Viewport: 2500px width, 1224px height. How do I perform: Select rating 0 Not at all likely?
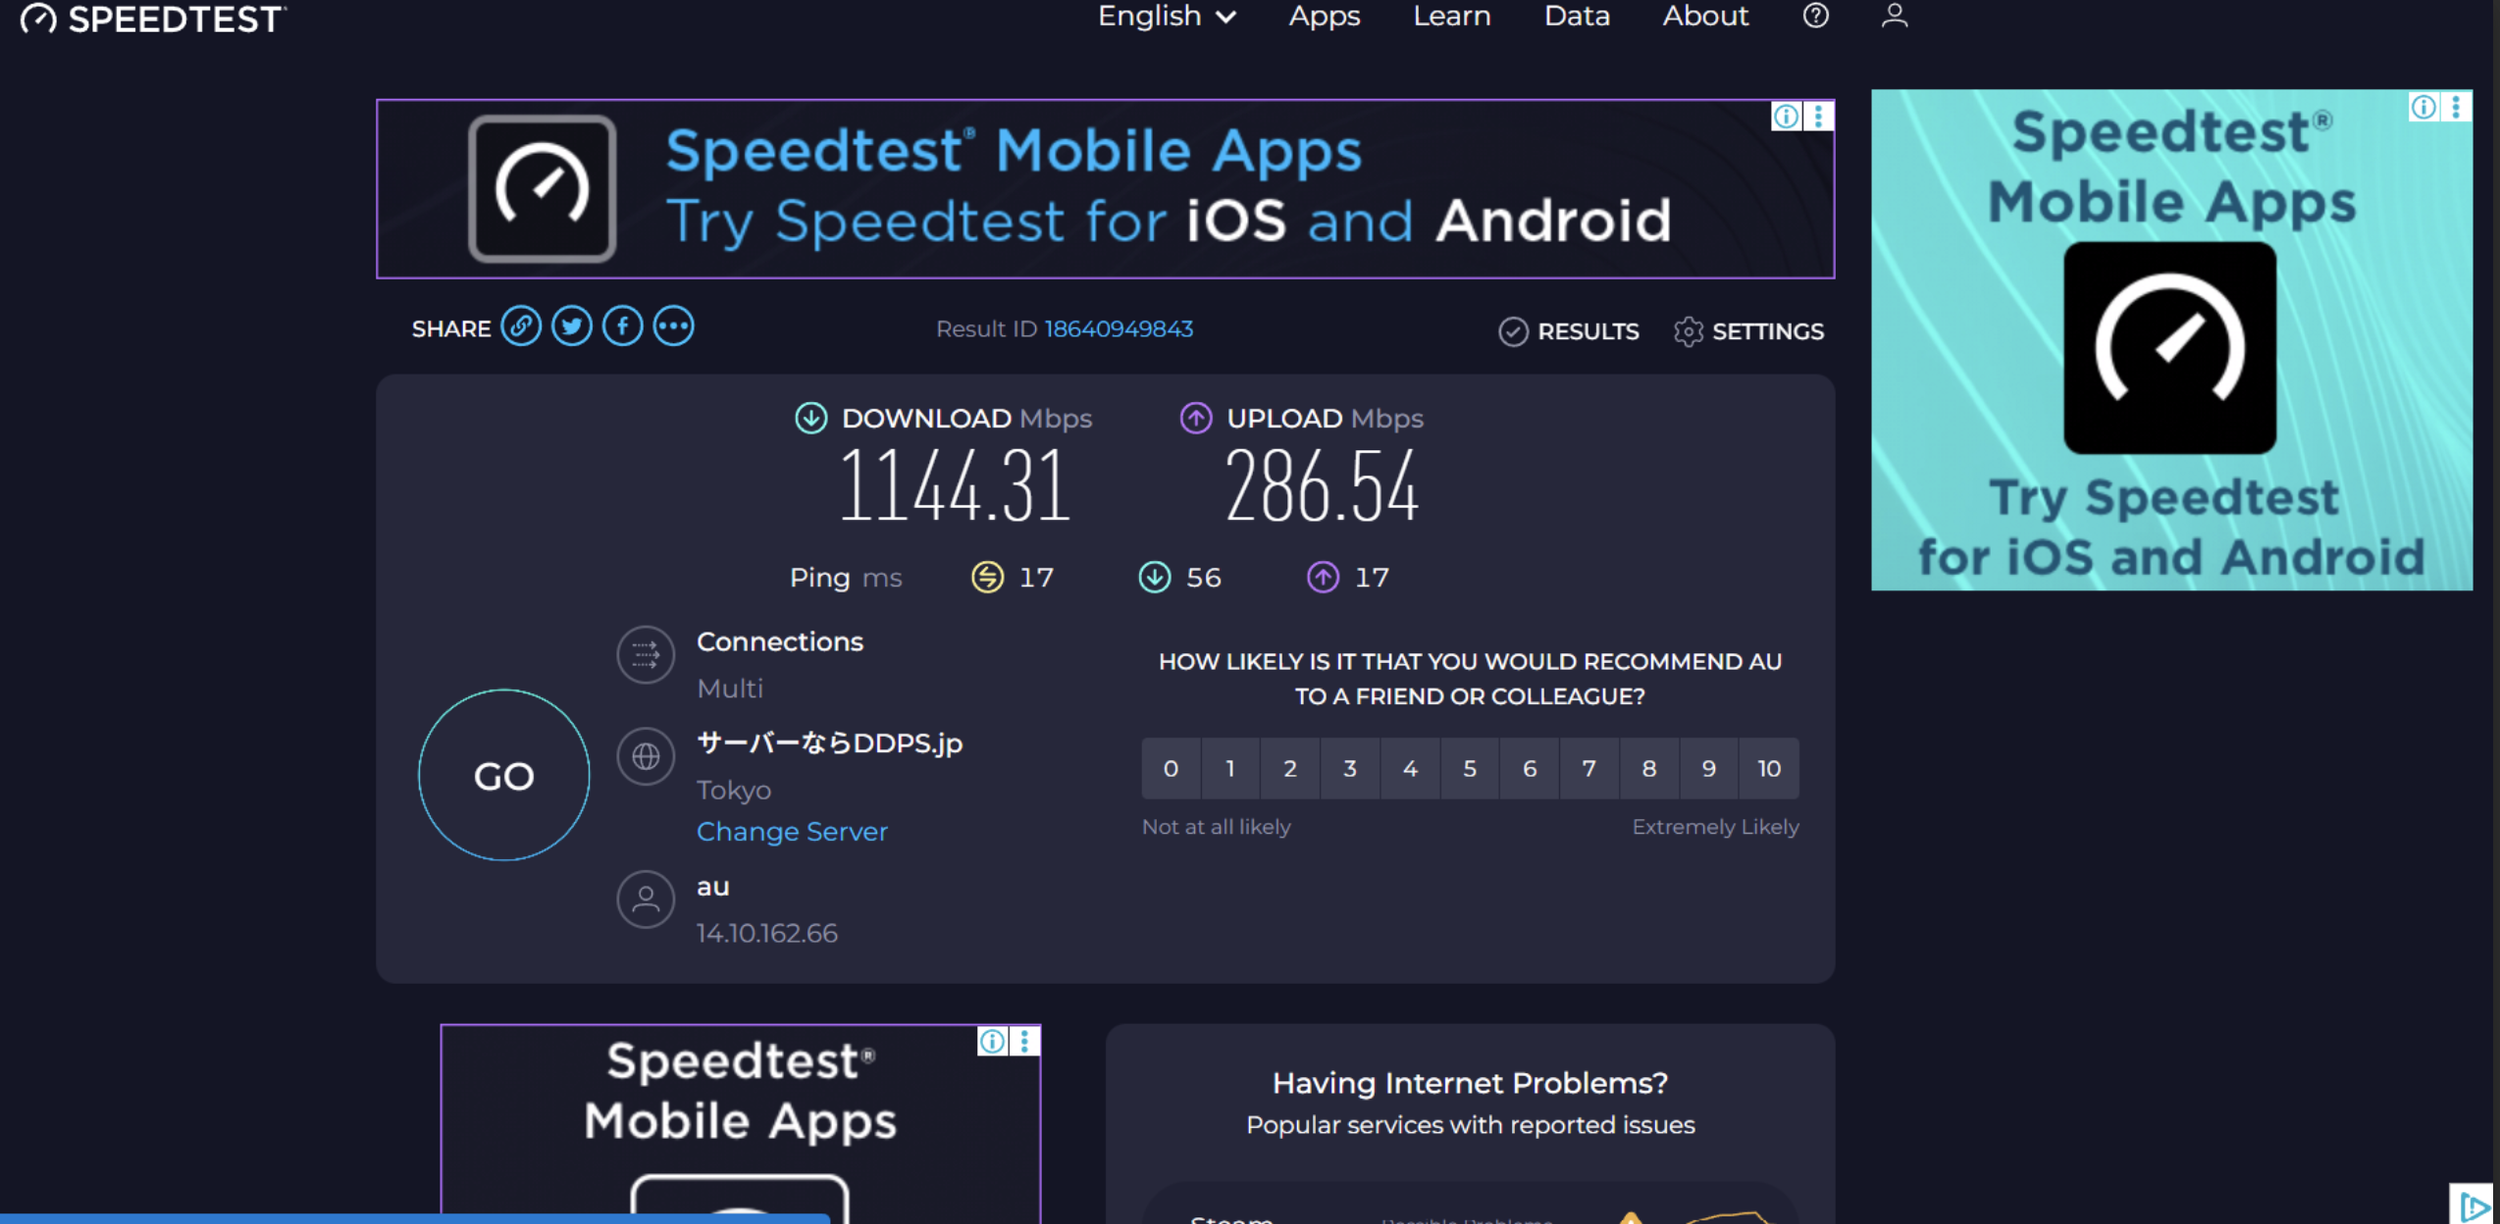point(1171,768)
